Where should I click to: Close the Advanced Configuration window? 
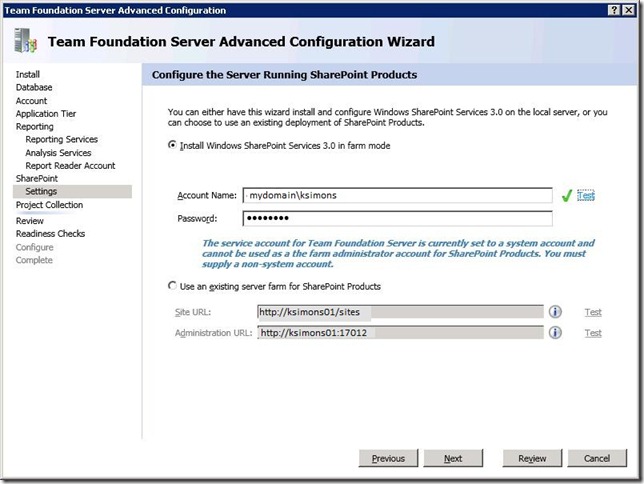pos(630,10)
